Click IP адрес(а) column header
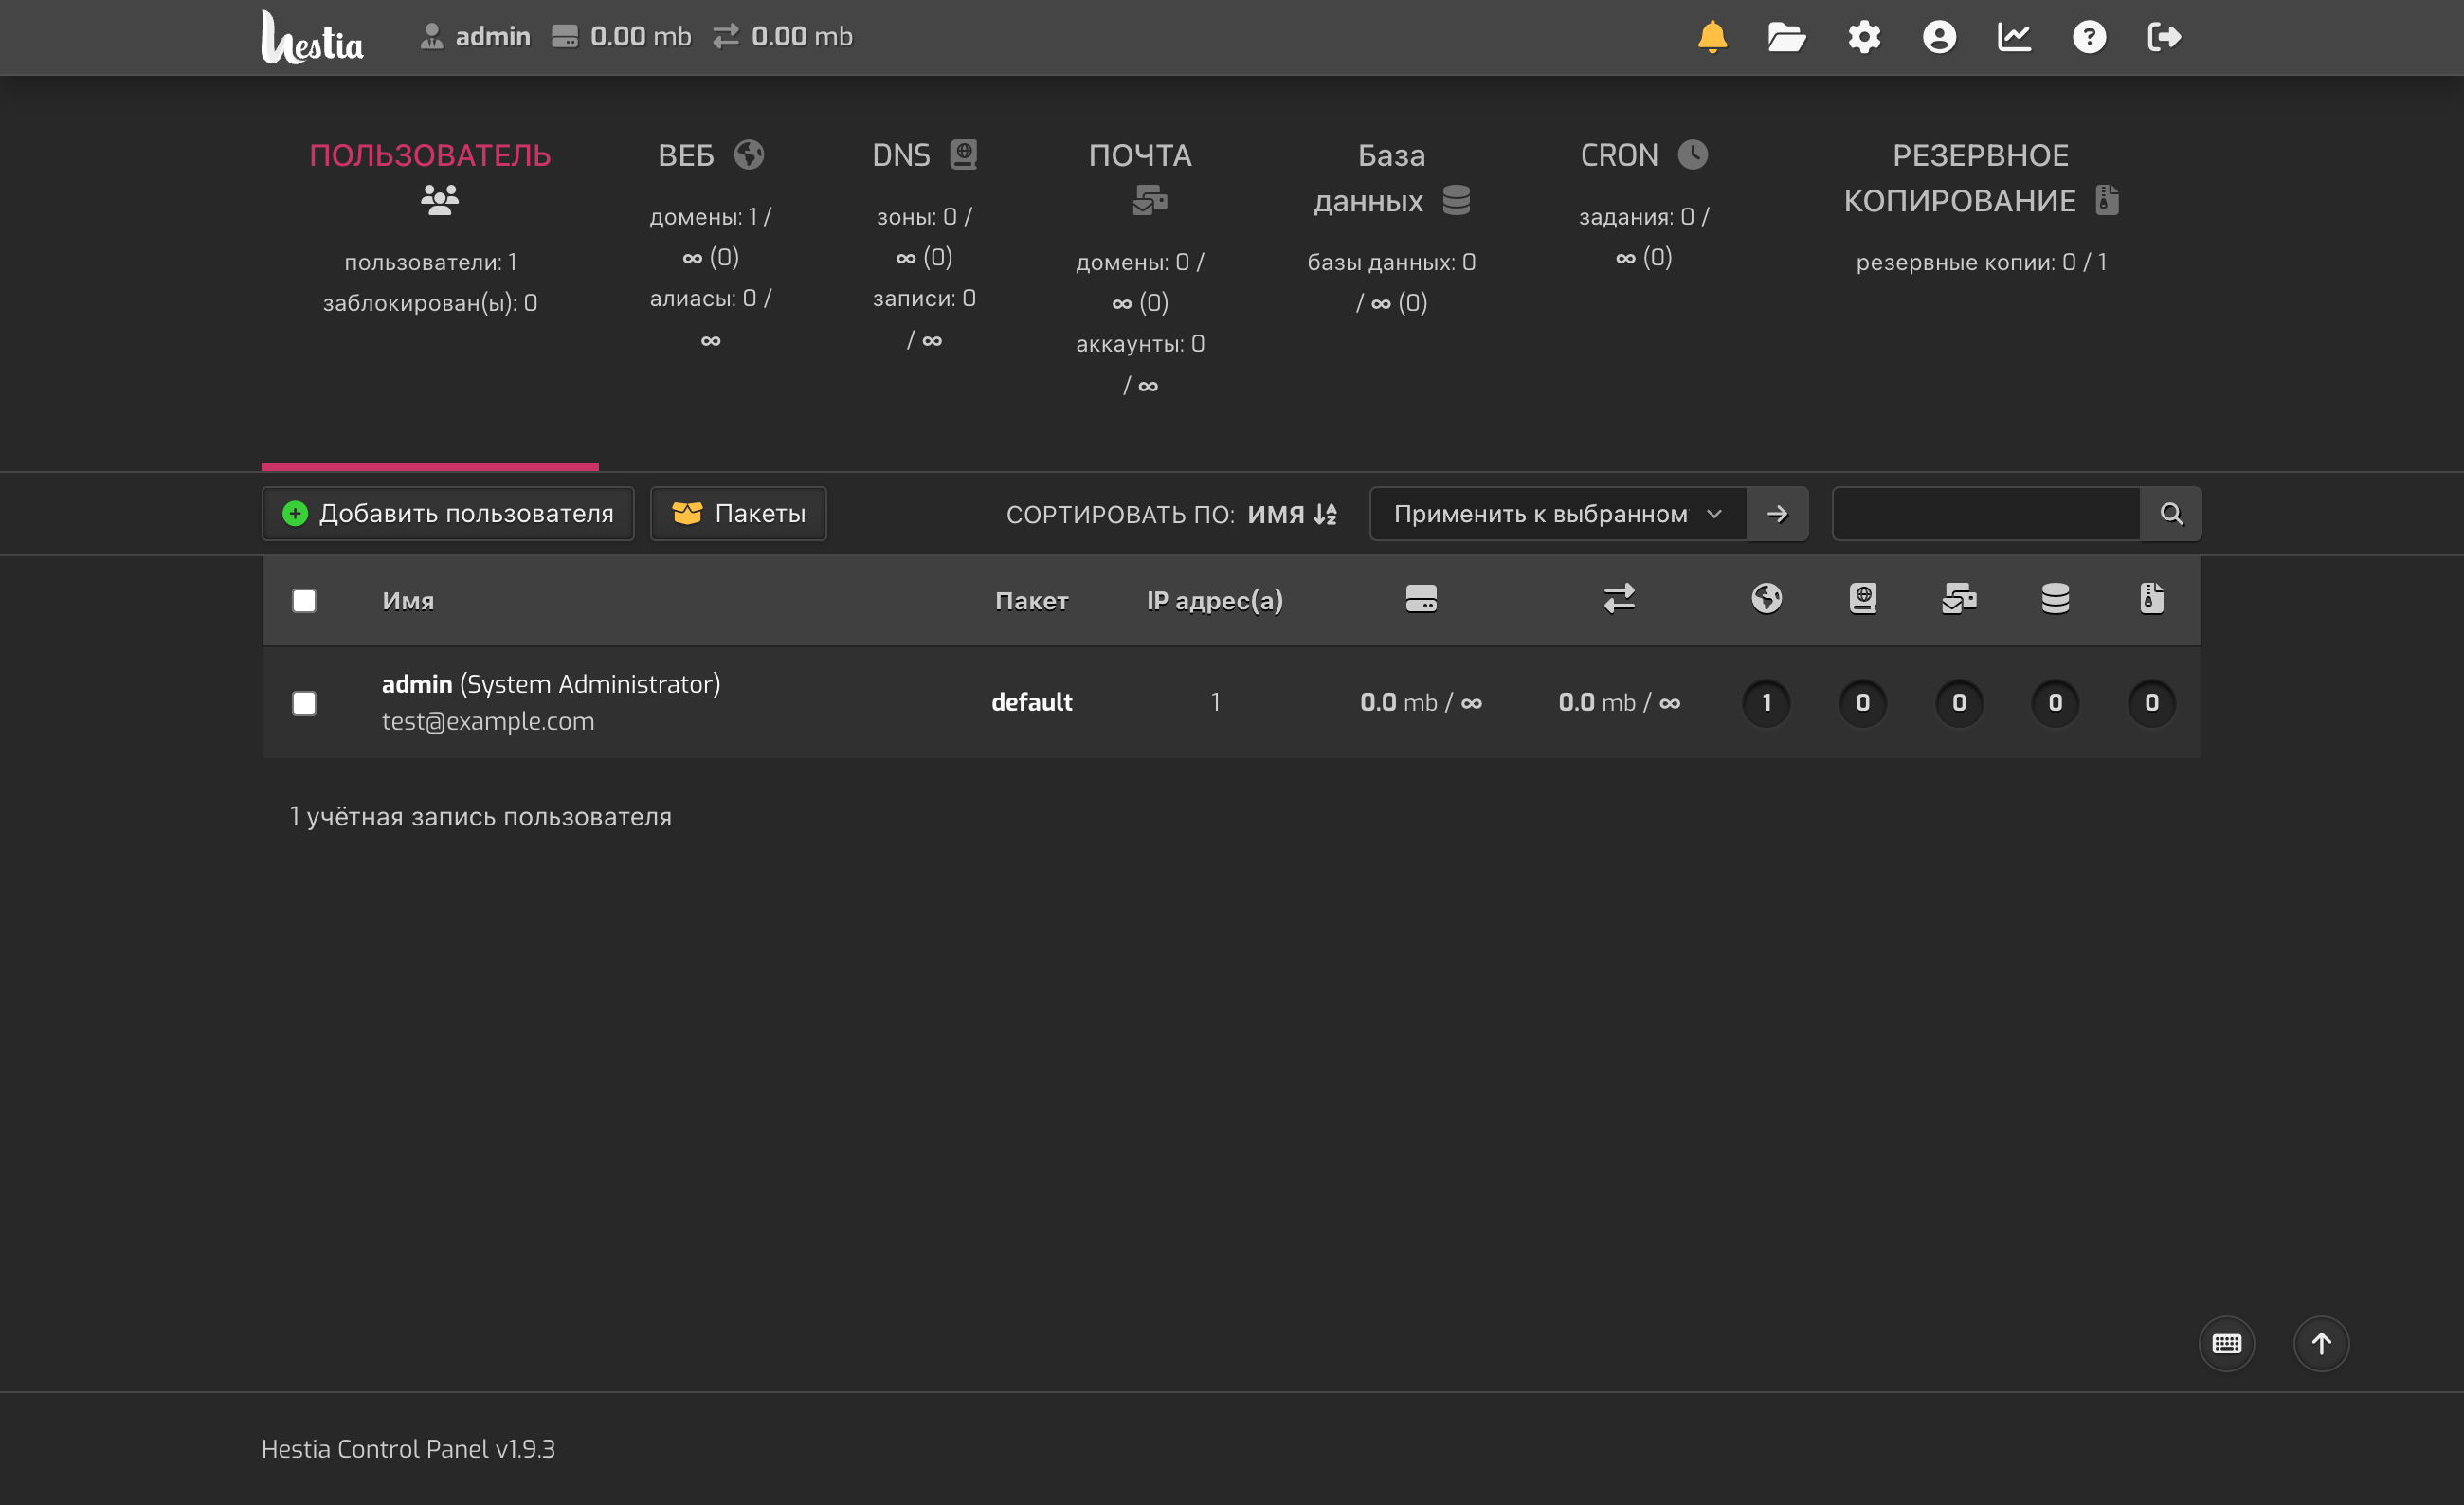This screenshot has width=2464, height=1505. (x=1214, y=601)
